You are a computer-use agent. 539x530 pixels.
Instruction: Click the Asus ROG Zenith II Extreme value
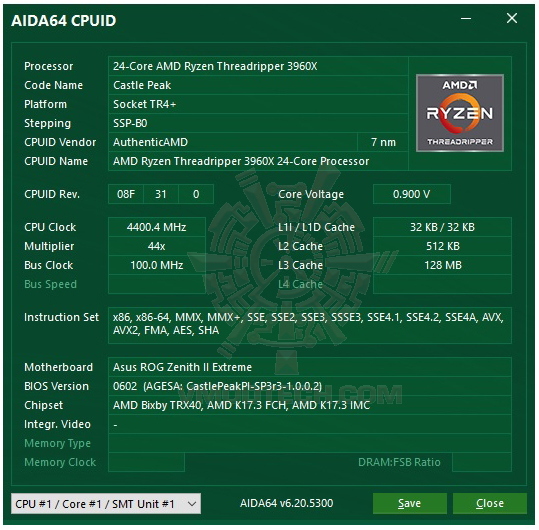(182, 367)
